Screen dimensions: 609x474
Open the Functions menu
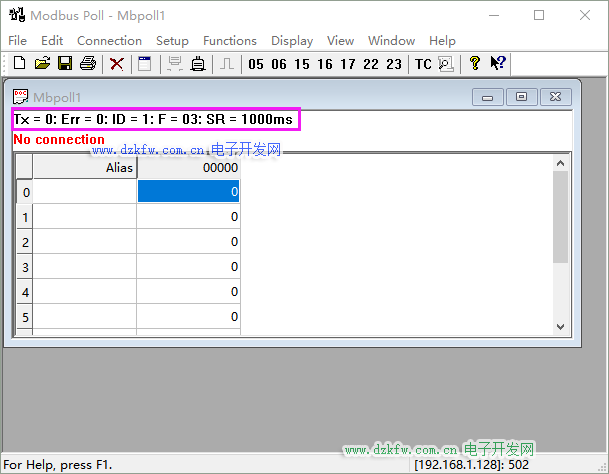point(229,41)
